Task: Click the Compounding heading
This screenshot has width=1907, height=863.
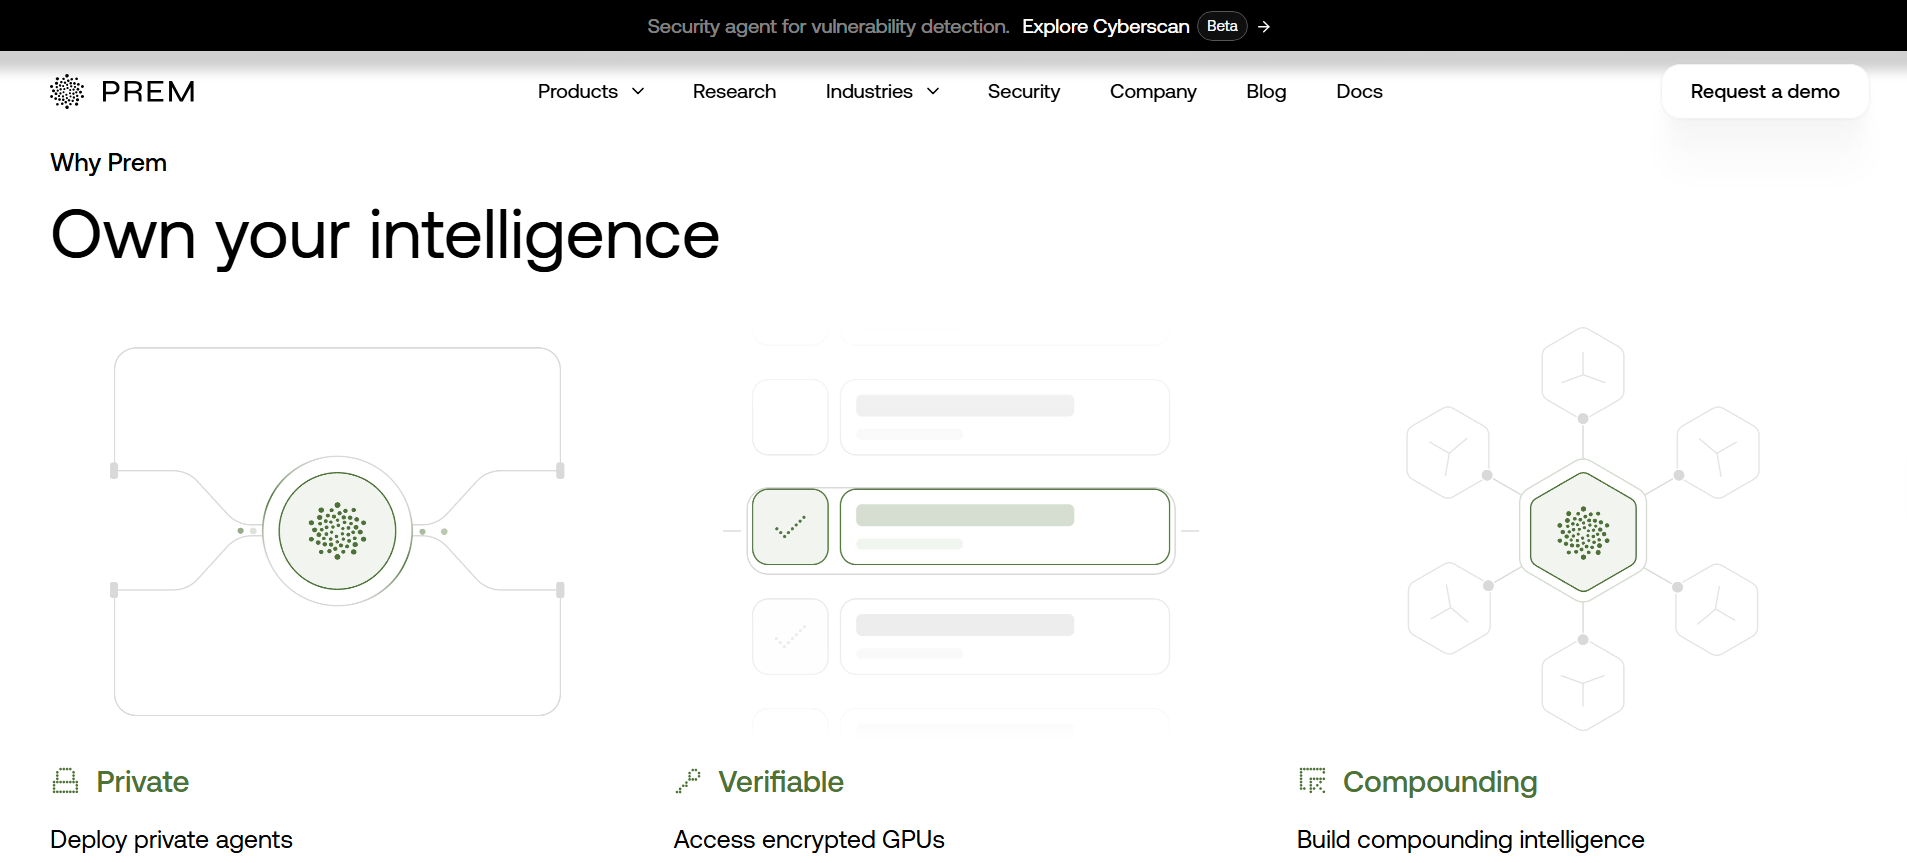Action: tap(1440, 782)
